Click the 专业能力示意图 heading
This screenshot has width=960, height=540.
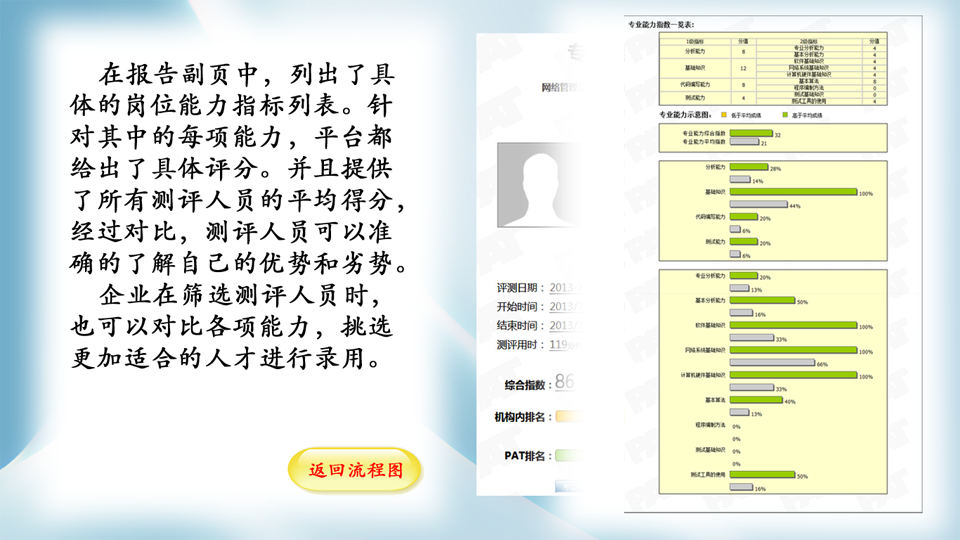(684, 114)
